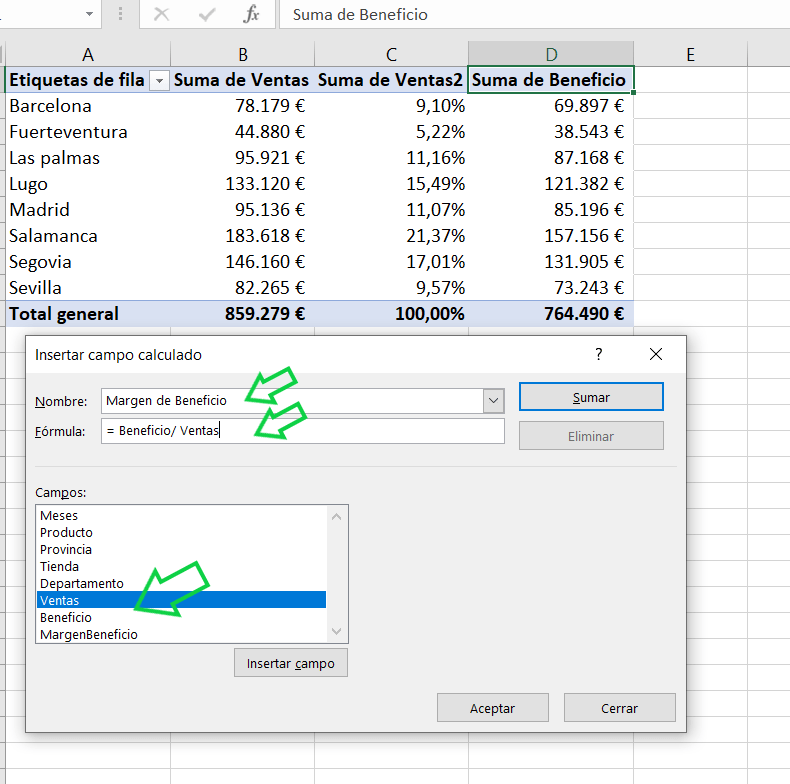The image size is (790, 784).
Task: Select Provincia in the Campos list
Action: [181, 550]
